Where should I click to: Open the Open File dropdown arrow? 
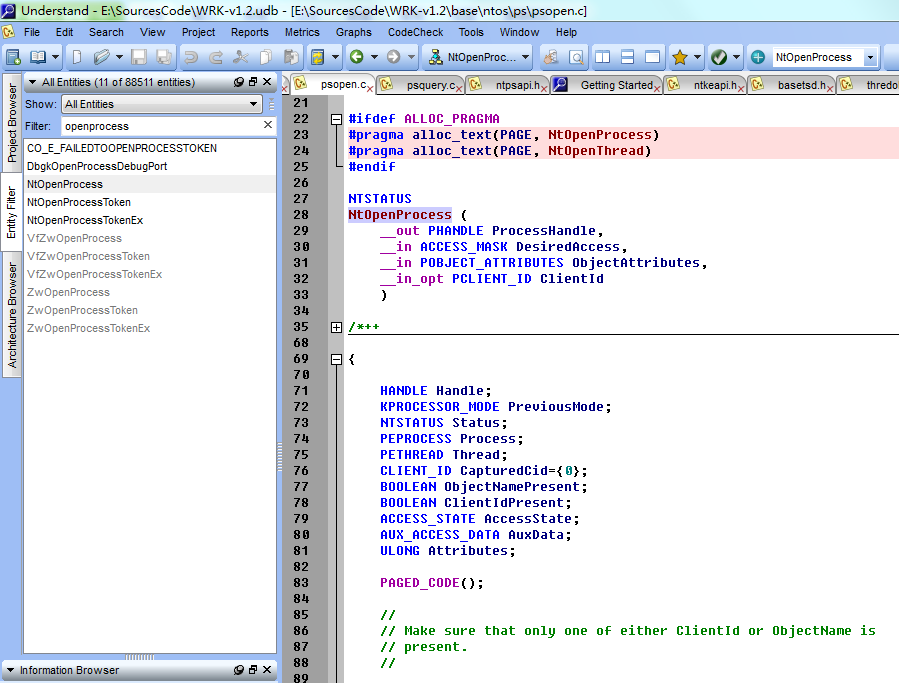pos(119,57)
